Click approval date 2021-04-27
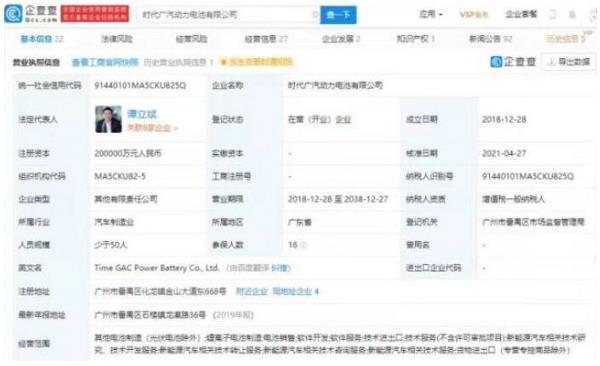 point(504,154)
